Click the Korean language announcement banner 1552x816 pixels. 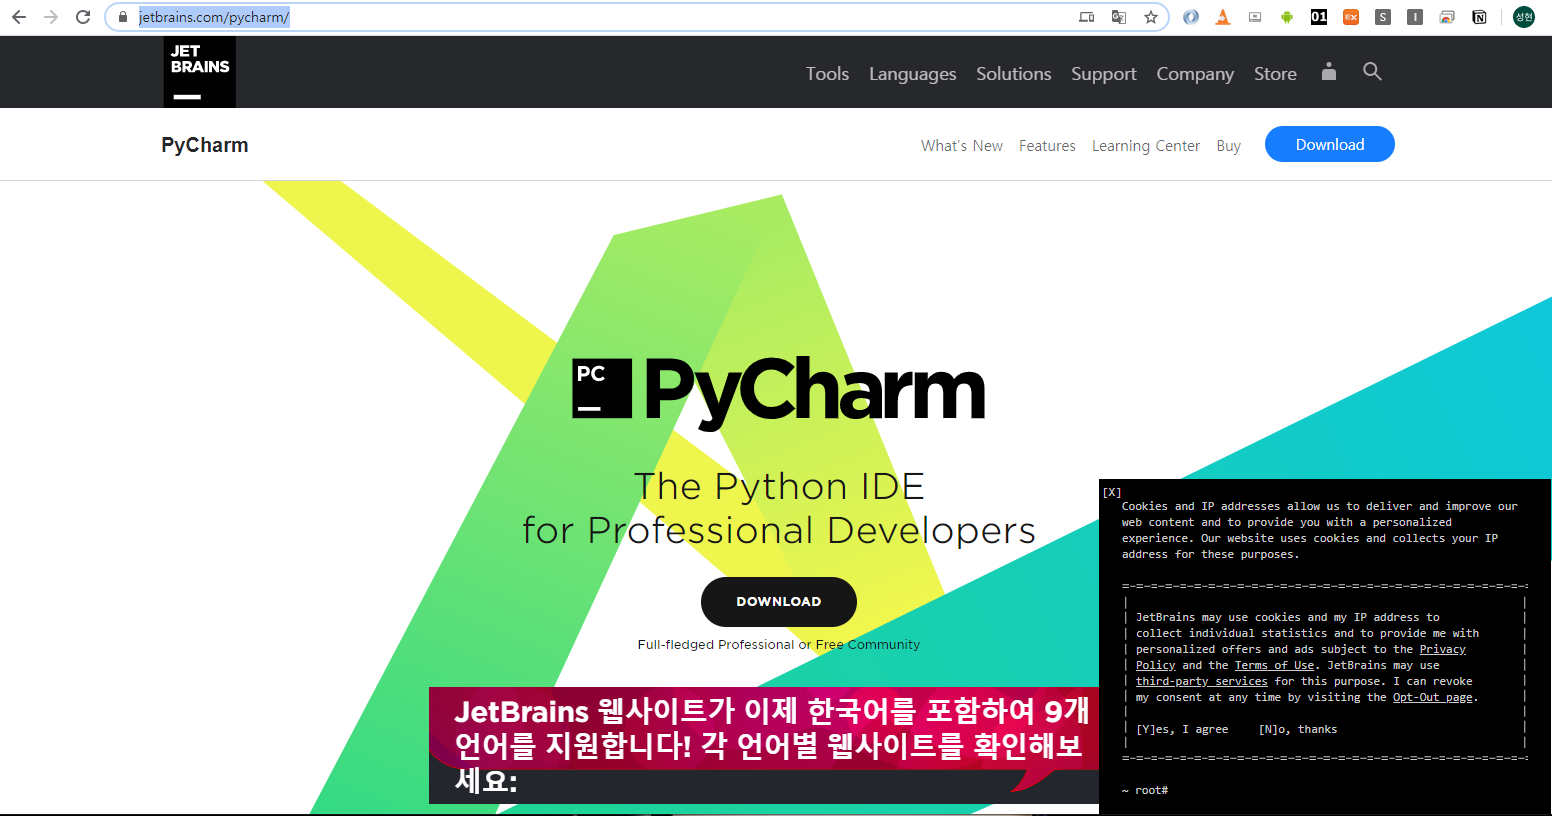[764, 745]
